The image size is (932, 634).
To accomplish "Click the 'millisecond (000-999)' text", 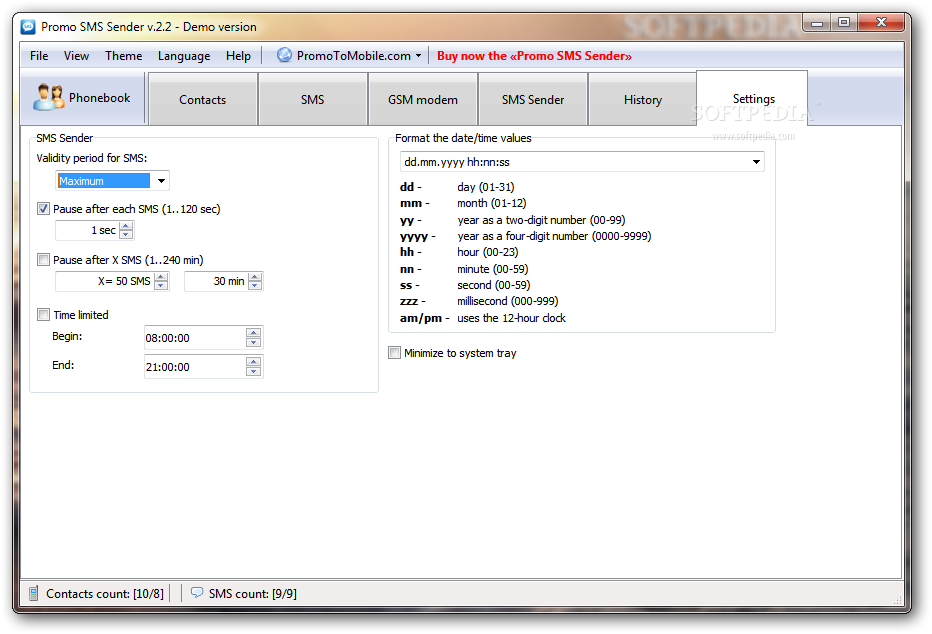I will point(508,301).
